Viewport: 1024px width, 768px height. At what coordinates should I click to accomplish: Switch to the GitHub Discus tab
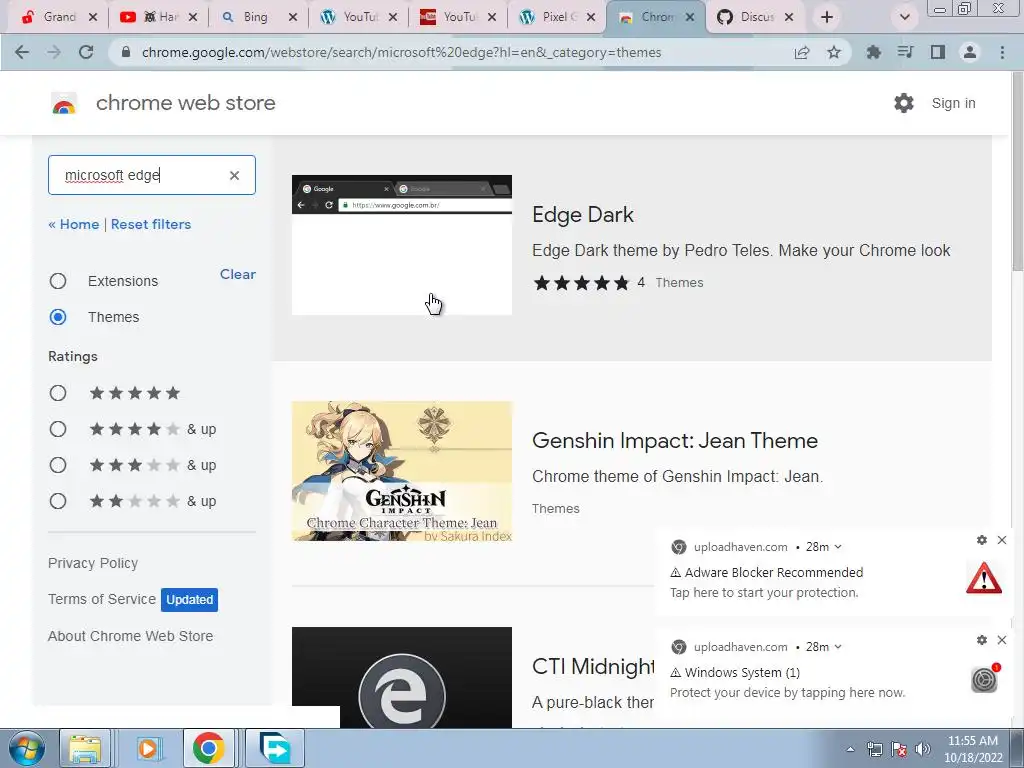point(756,17)
